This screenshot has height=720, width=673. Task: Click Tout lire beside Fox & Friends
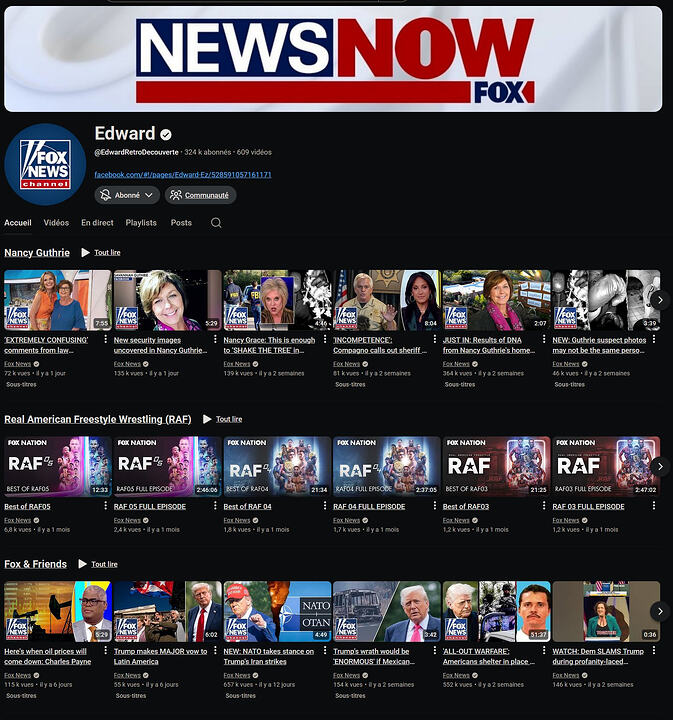click(104, 564)
